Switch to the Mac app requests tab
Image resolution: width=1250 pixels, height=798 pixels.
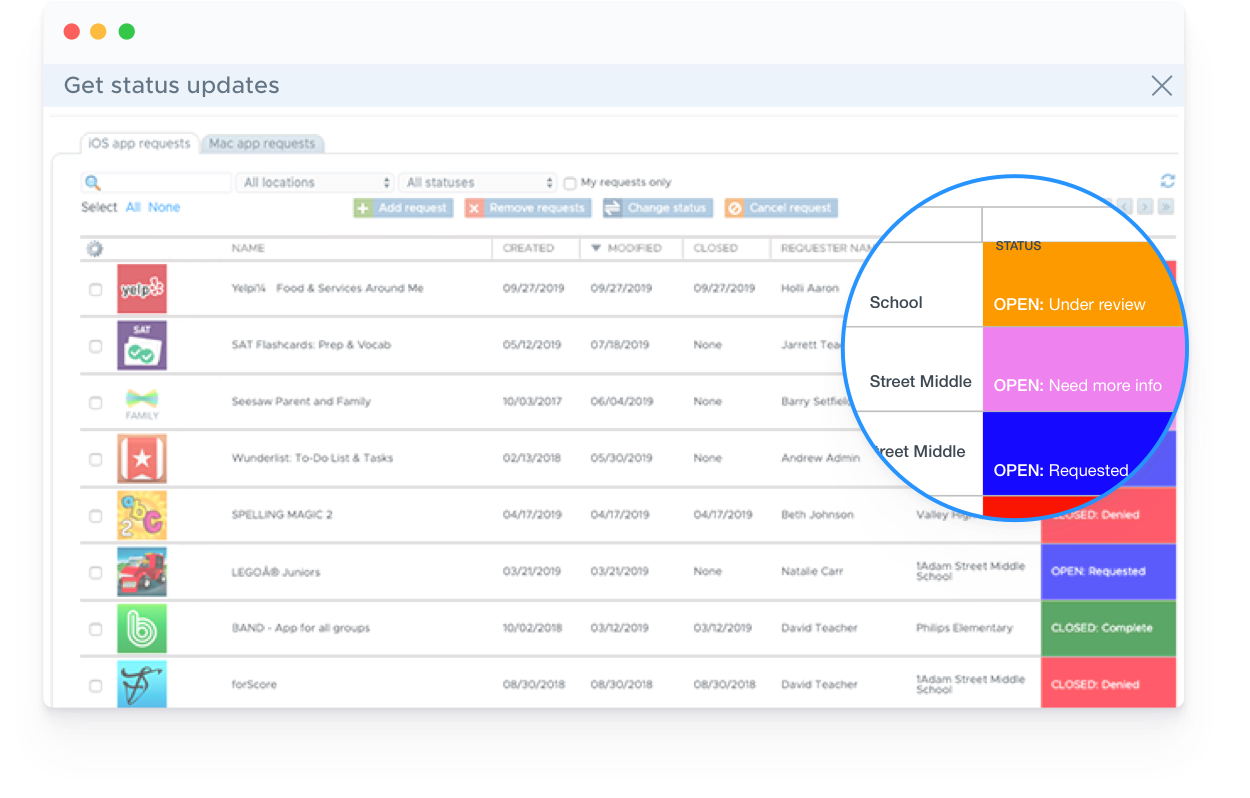click(x=262, y=143)
